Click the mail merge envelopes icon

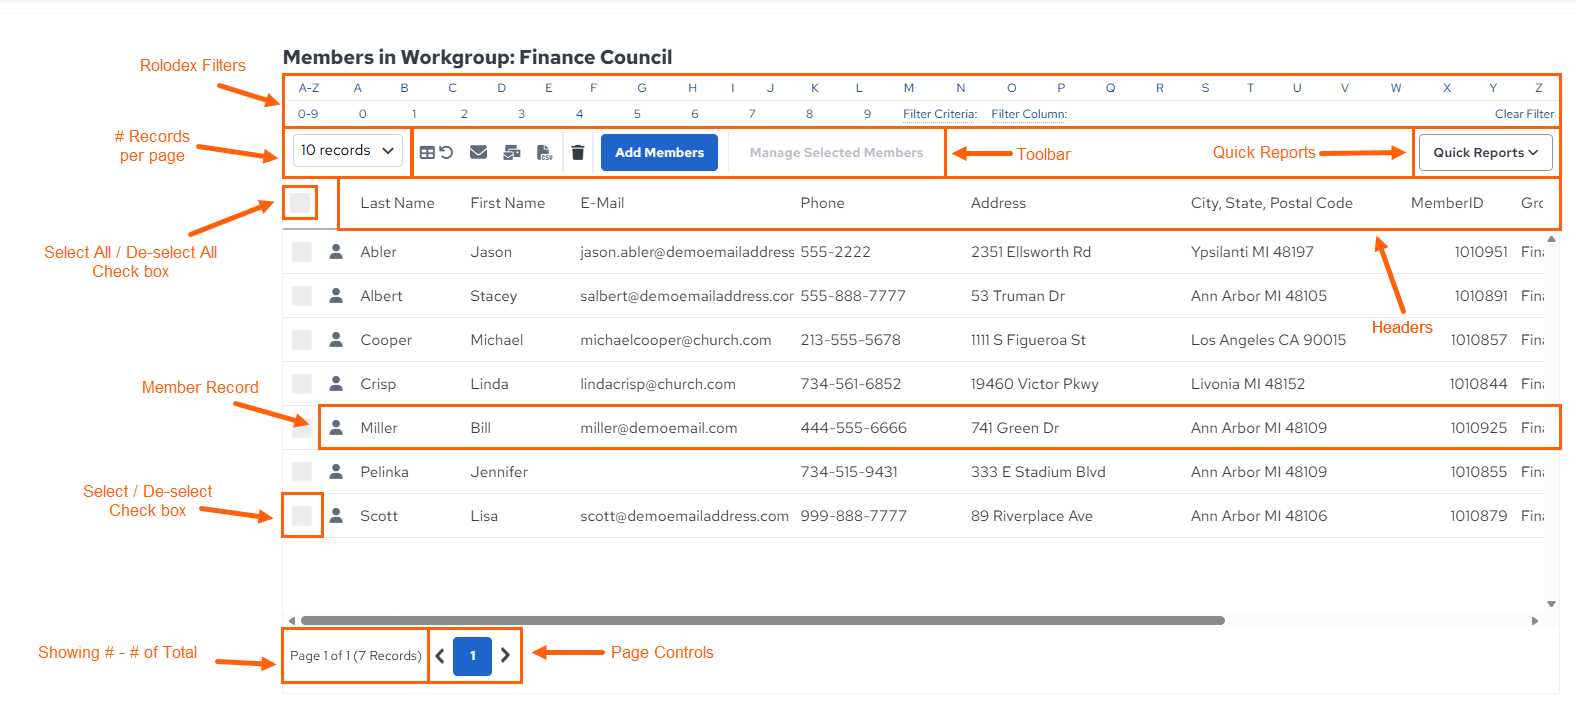(511, 152)
